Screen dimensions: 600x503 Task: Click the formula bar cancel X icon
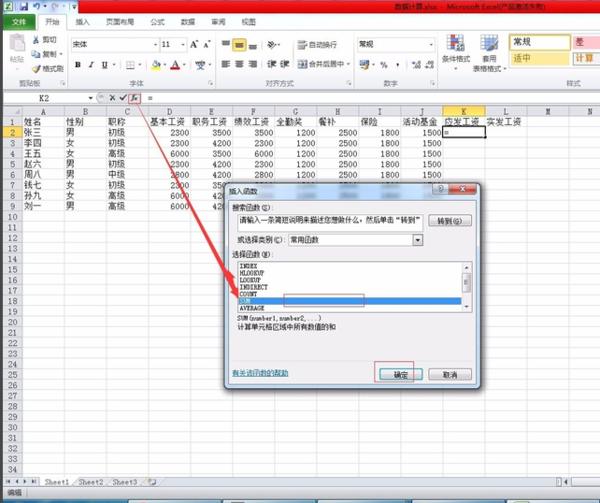[111, 98]
